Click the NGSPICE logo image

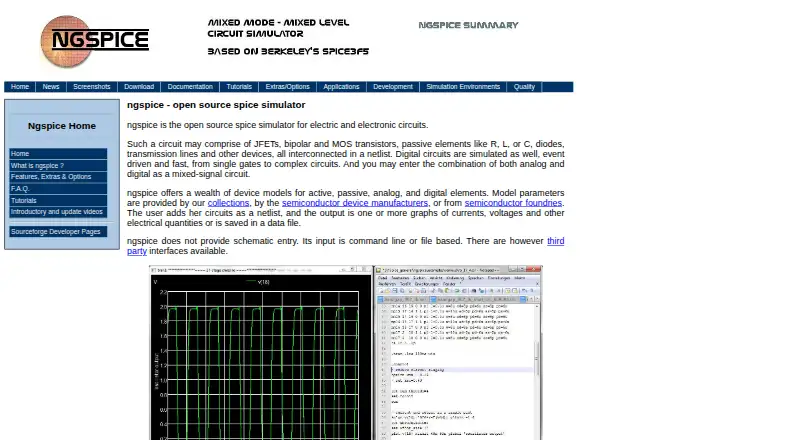tap(95, 41)
